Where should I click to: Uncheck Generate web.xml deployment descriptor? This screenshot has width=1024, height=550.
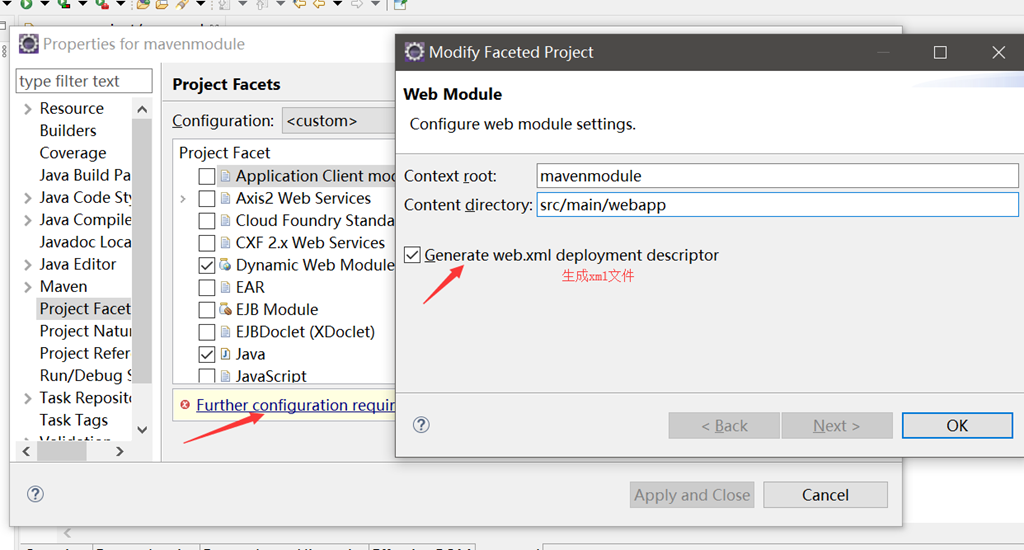tap(412, 255)
